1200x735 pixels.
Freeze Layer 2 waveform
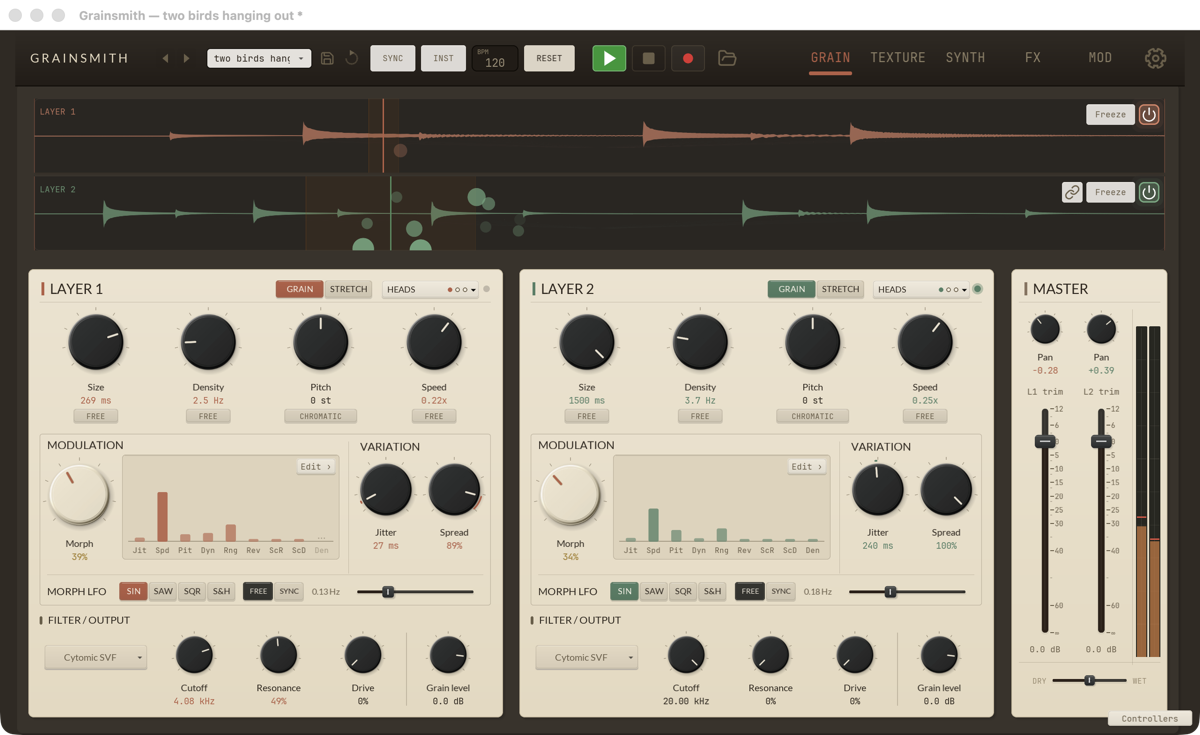click(x=1110, y=192)
